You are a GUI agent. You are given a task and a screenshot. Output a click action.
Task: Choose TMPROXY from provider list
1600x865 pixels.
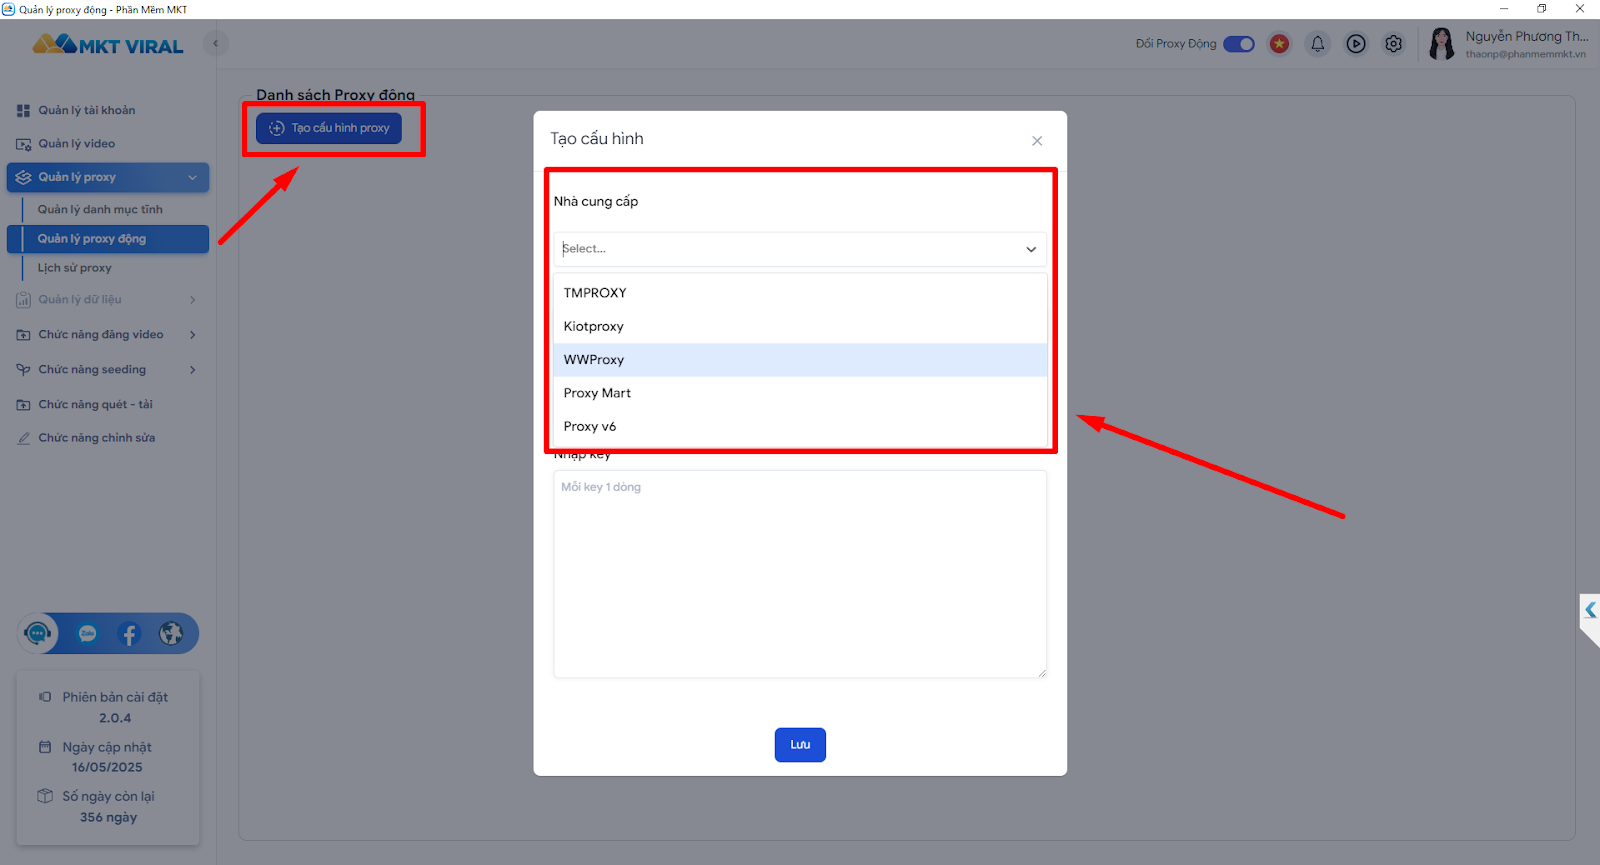tap(800, 293)
